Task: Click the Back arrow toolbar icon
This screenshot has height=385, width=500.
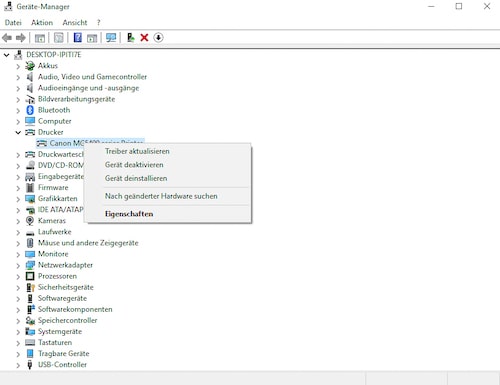Action: tap(7, 38)
